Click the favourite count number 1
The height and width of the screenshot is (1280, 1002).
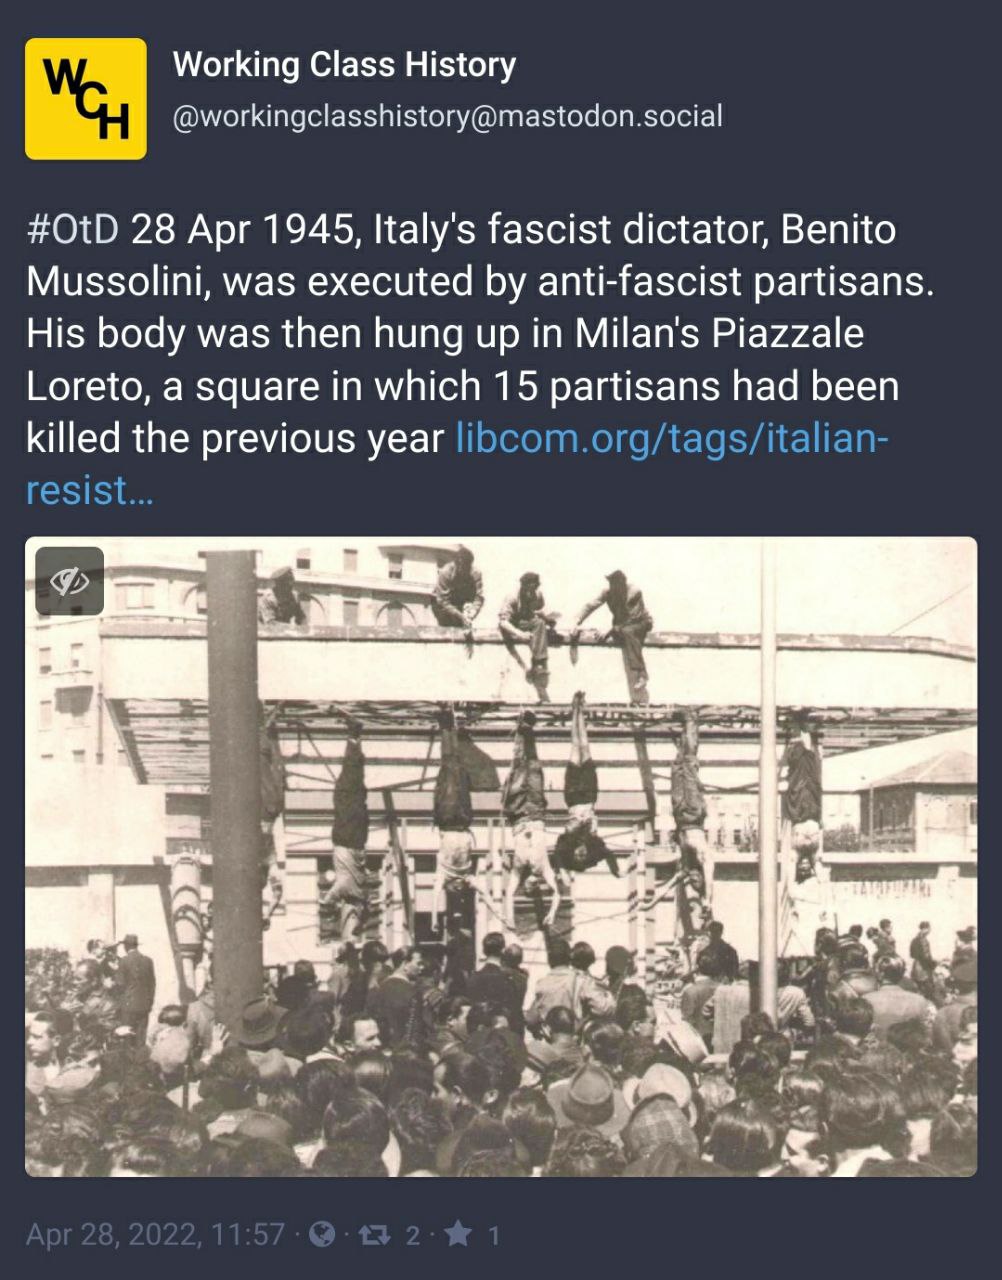(x=492, y=1236)
